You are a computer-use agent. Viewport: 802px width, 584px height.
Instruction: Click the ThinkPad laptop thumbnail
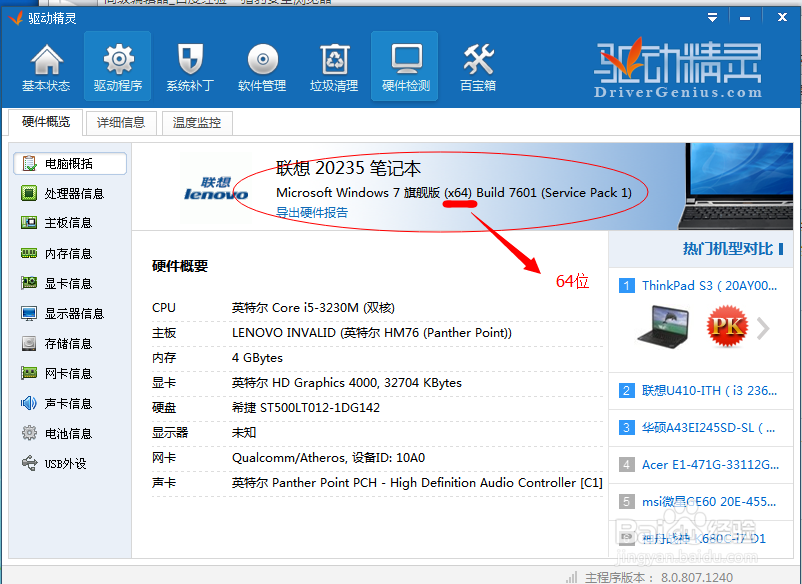(663, 327)
